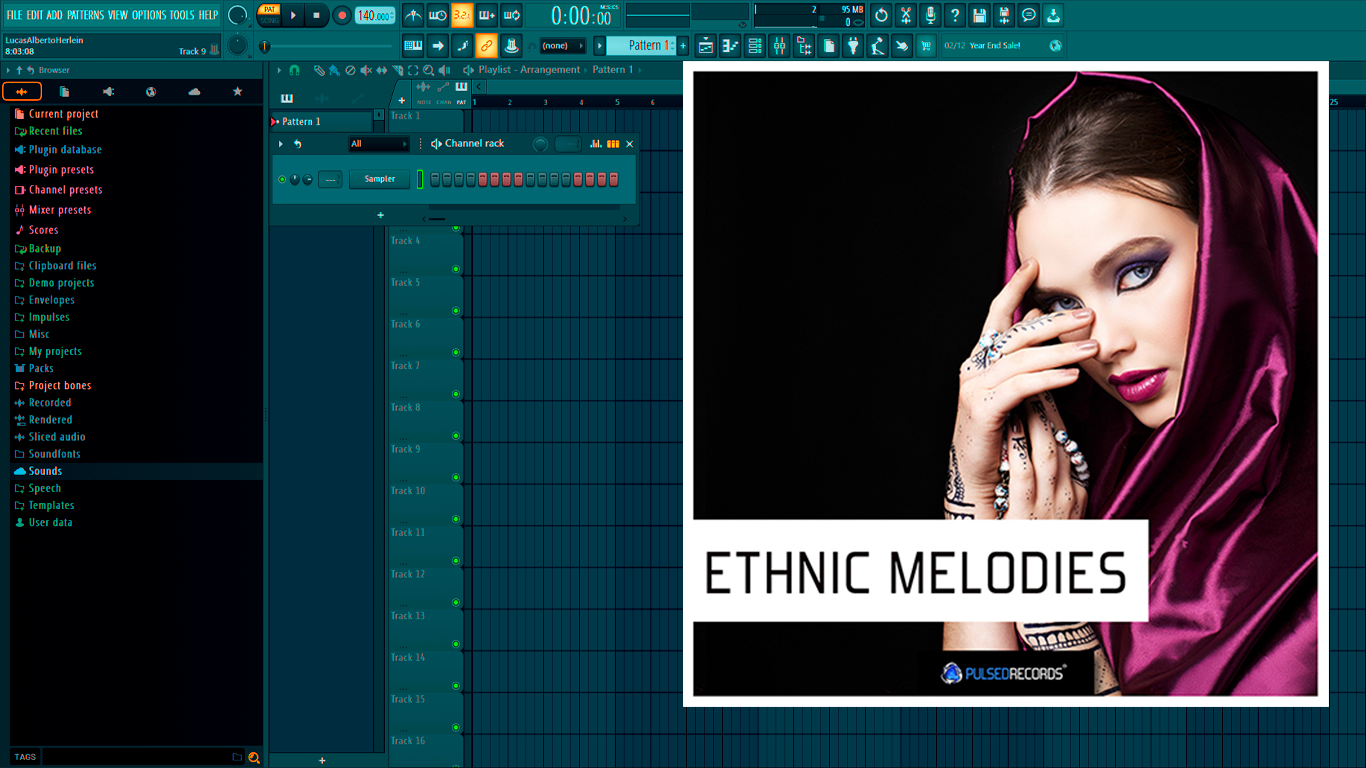This screenshot has height=768, width=1366.
Task: Open the FILE menu
Action: (x=14, y=15)
